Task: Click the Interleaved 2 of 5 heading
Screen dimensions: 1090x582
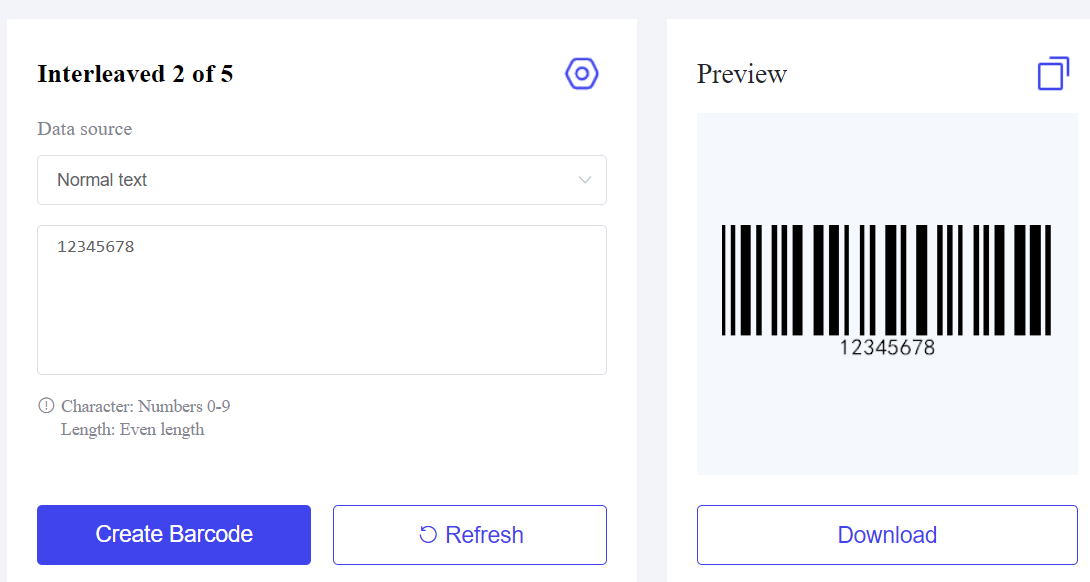Action: [x=135, y=74]
